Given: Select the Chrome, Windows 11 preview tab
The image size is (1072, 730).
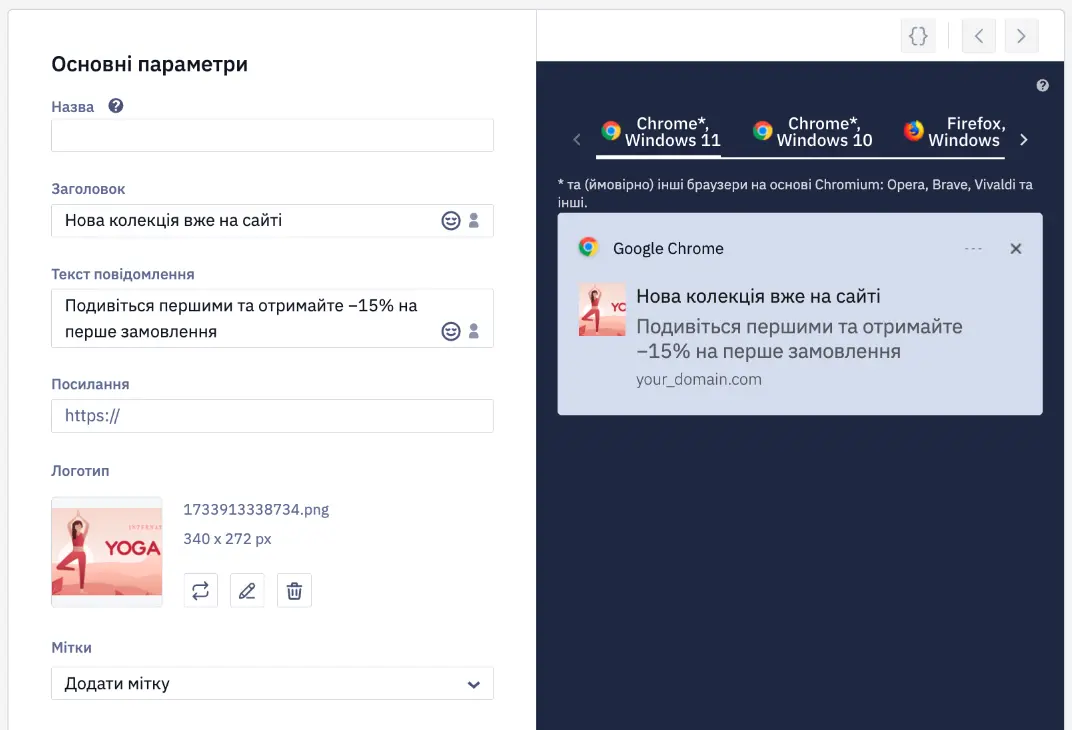Looking at the screenshot, I should [660, 132].
